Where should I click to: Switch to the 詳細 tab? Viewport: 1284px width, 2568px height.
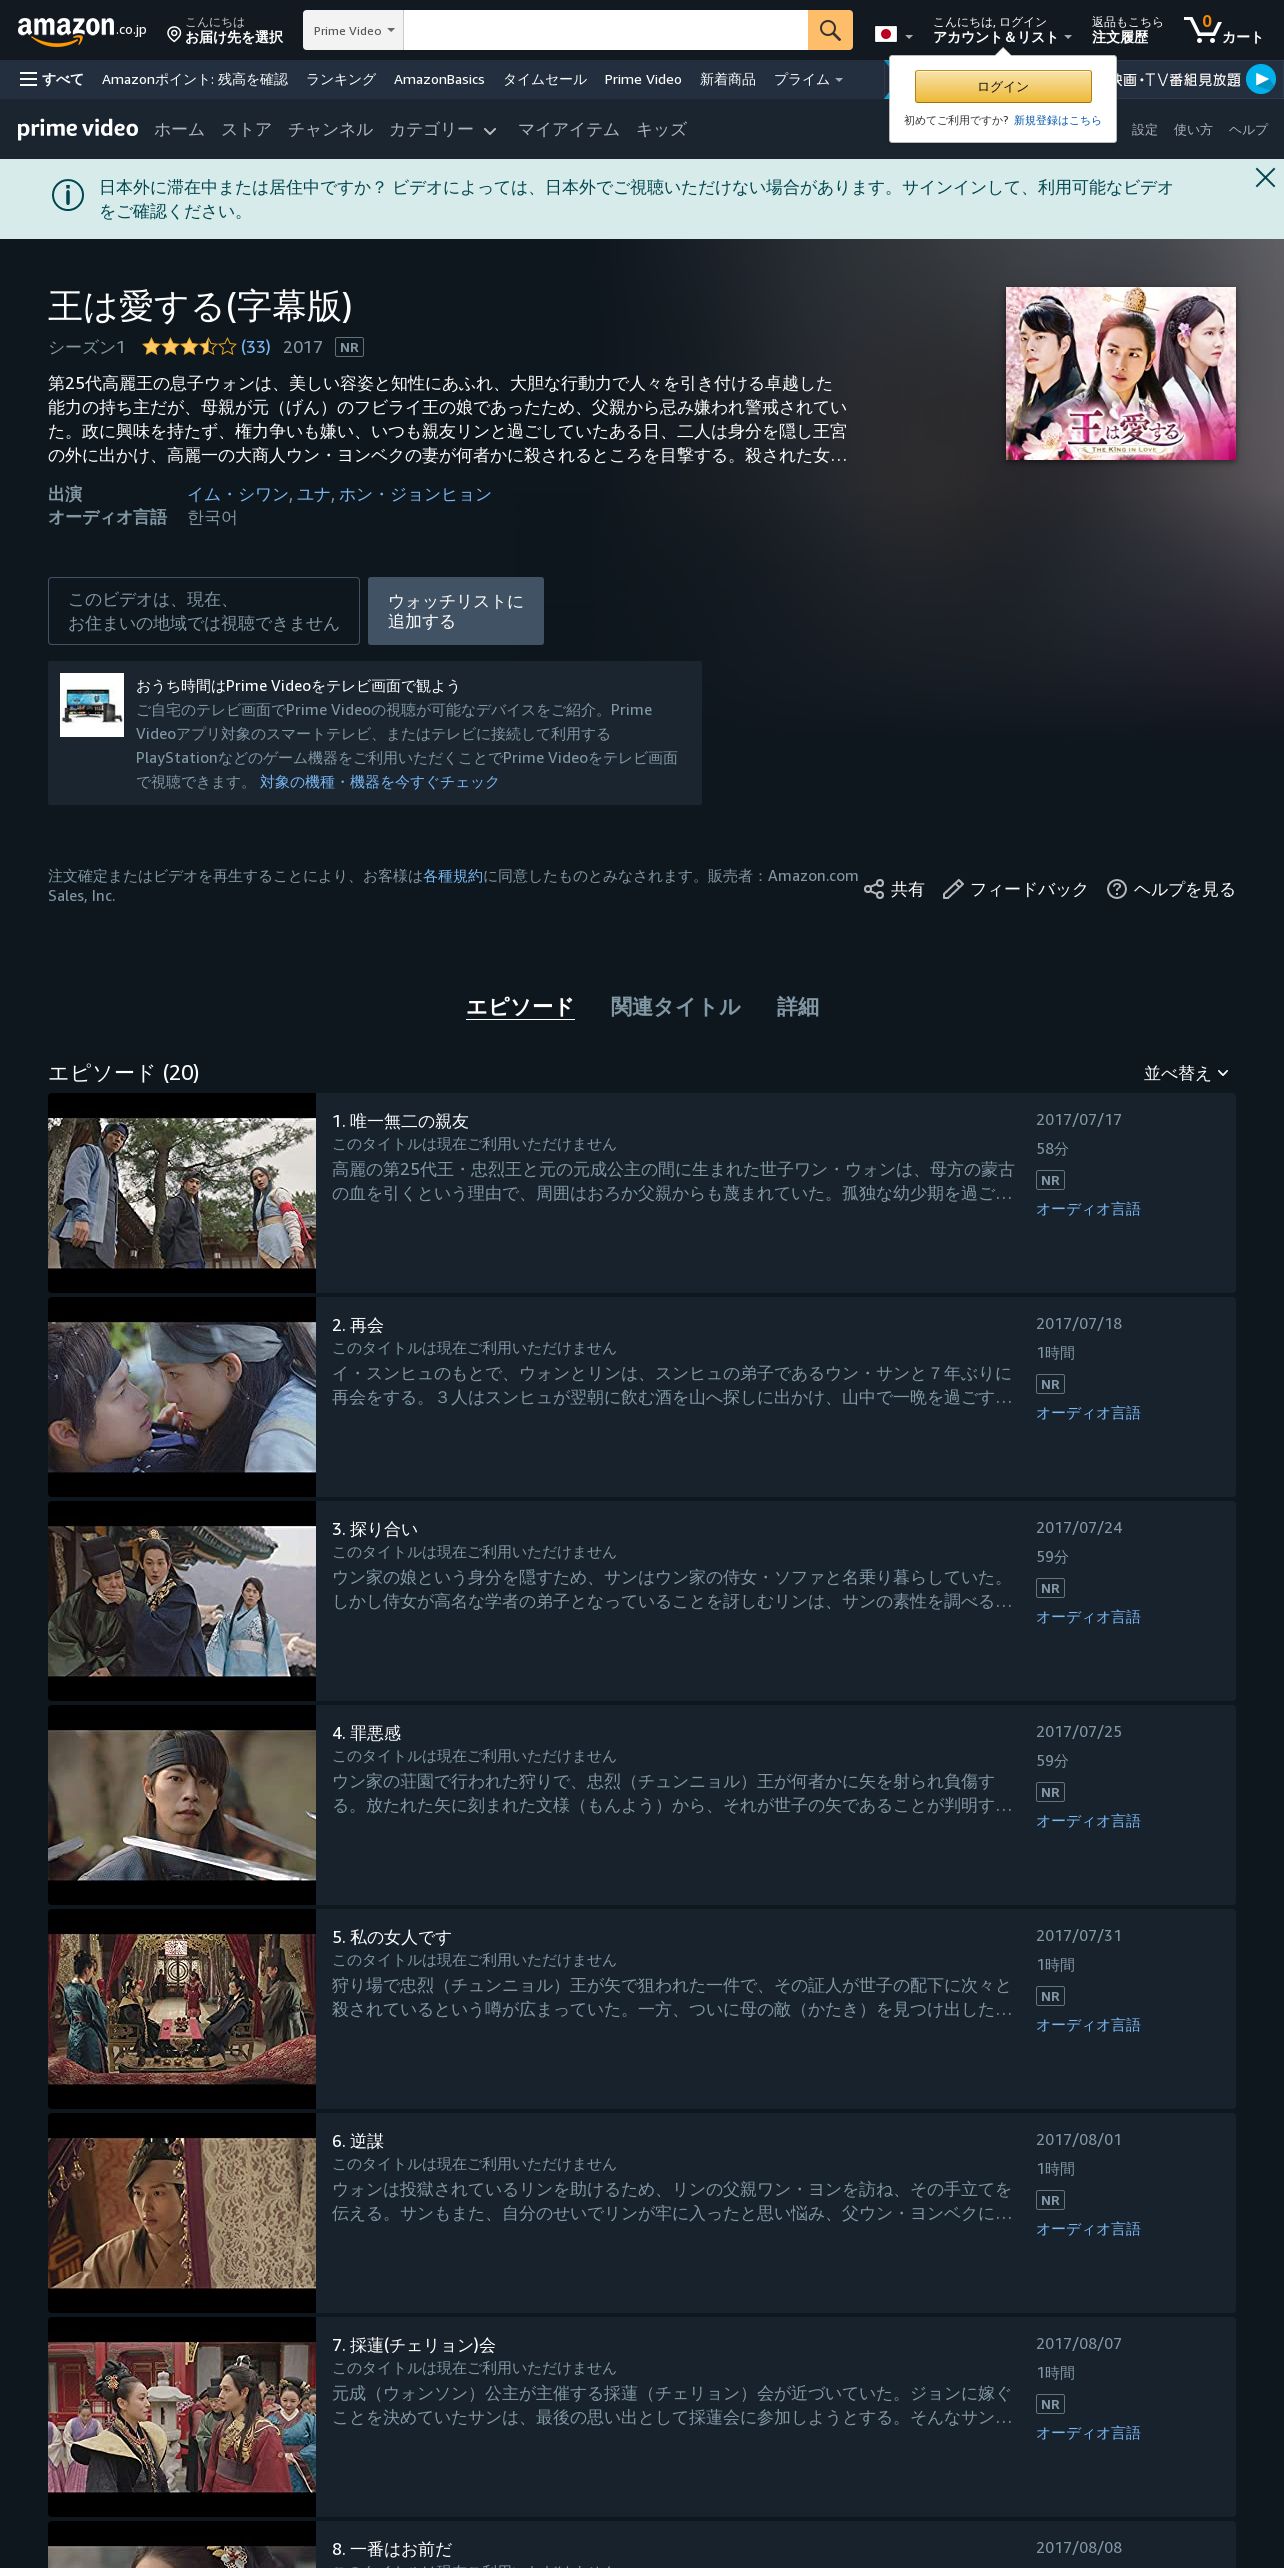point(797,1007)
